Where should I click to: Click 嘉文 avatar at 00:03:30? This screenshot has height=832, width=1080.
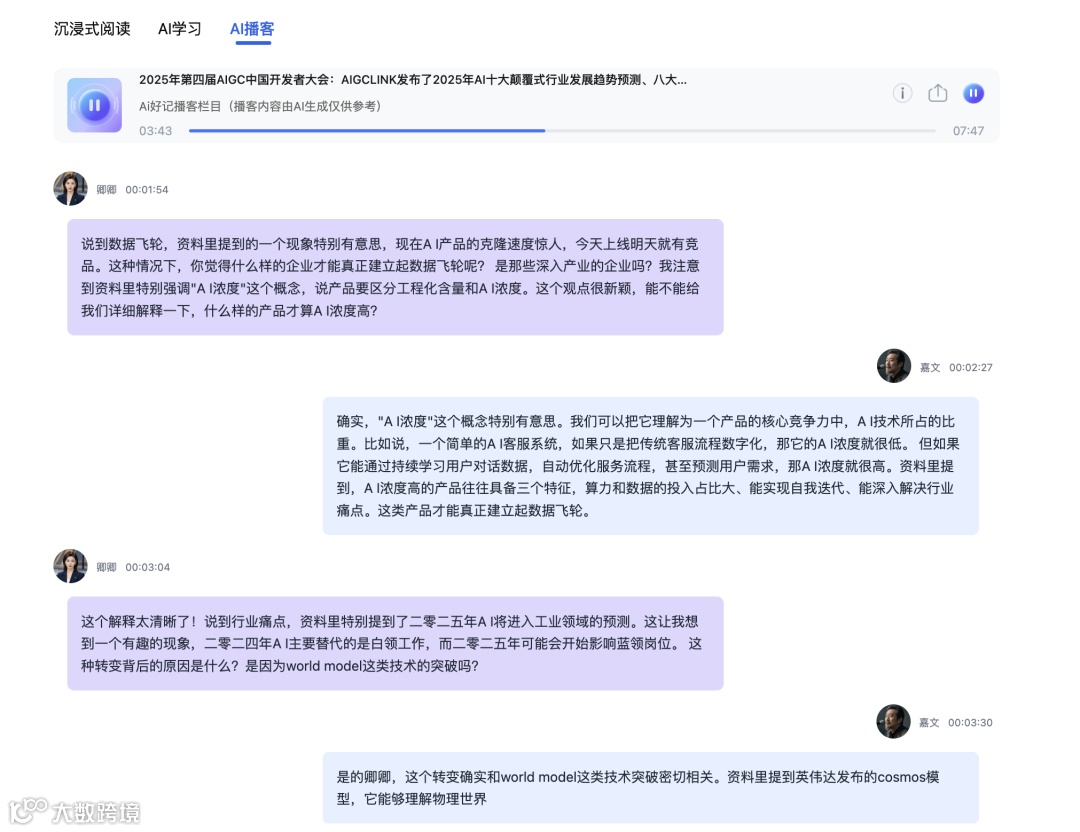893,721
